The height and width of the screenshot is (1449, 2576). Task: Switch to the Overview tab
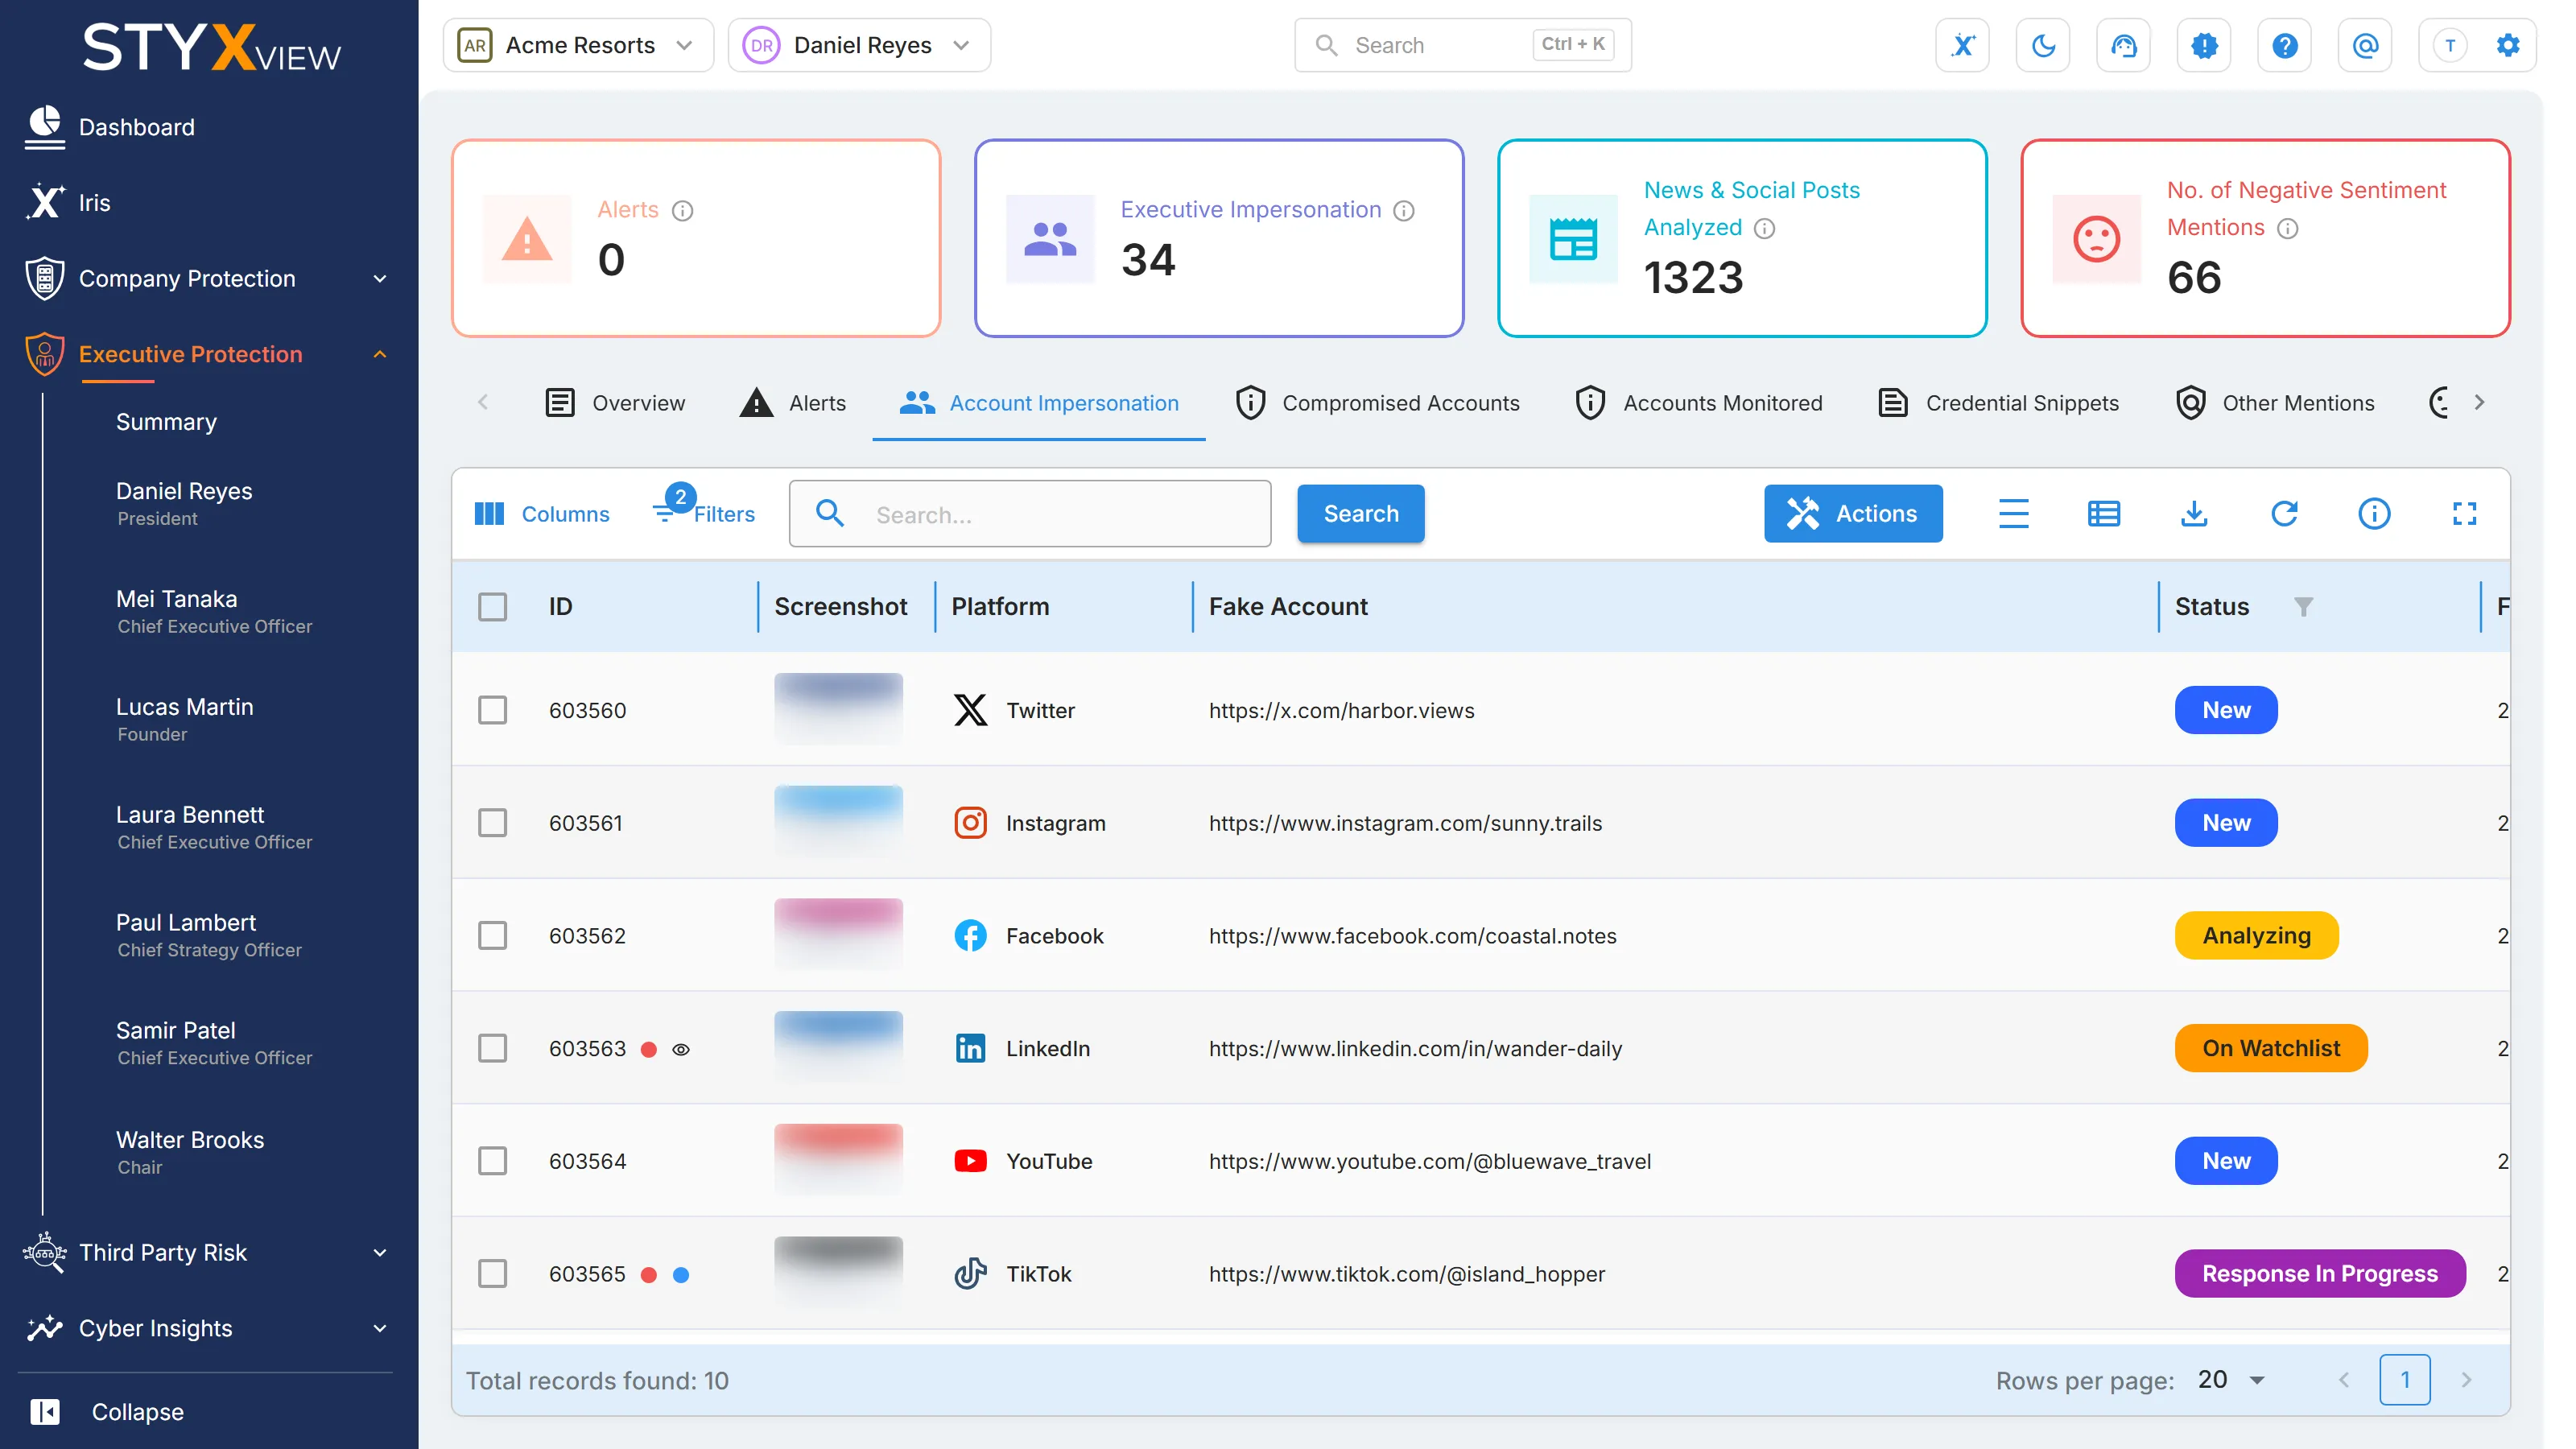click(x=615, y=403)
